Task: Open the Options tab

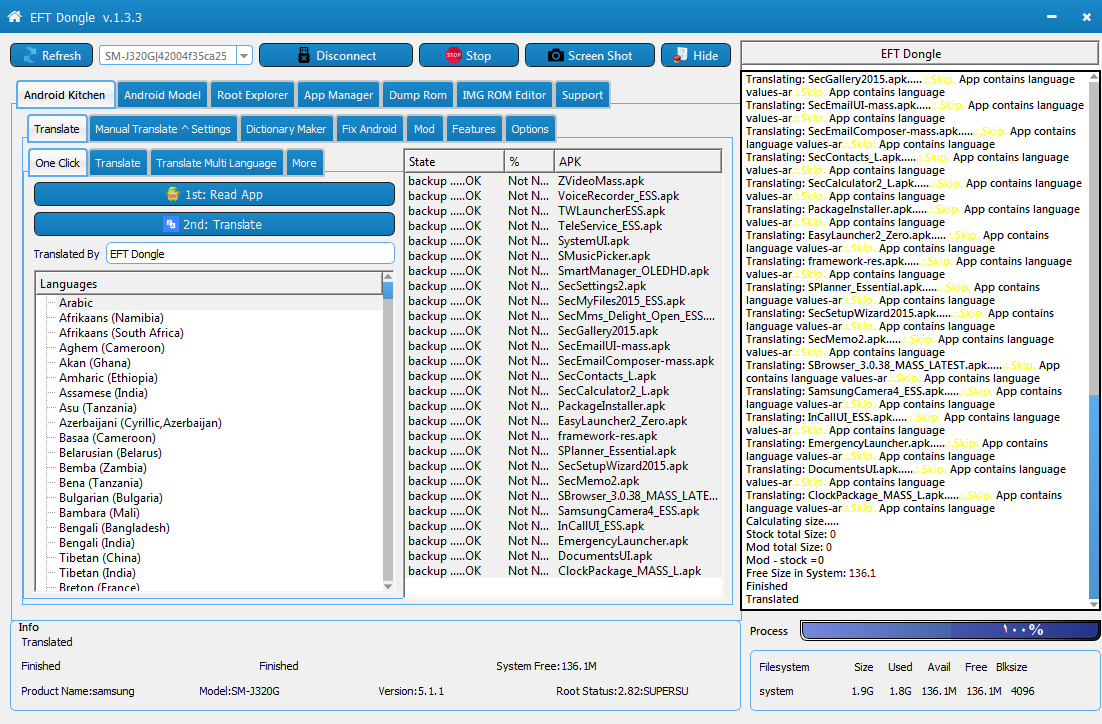Action: pos(530,129)
